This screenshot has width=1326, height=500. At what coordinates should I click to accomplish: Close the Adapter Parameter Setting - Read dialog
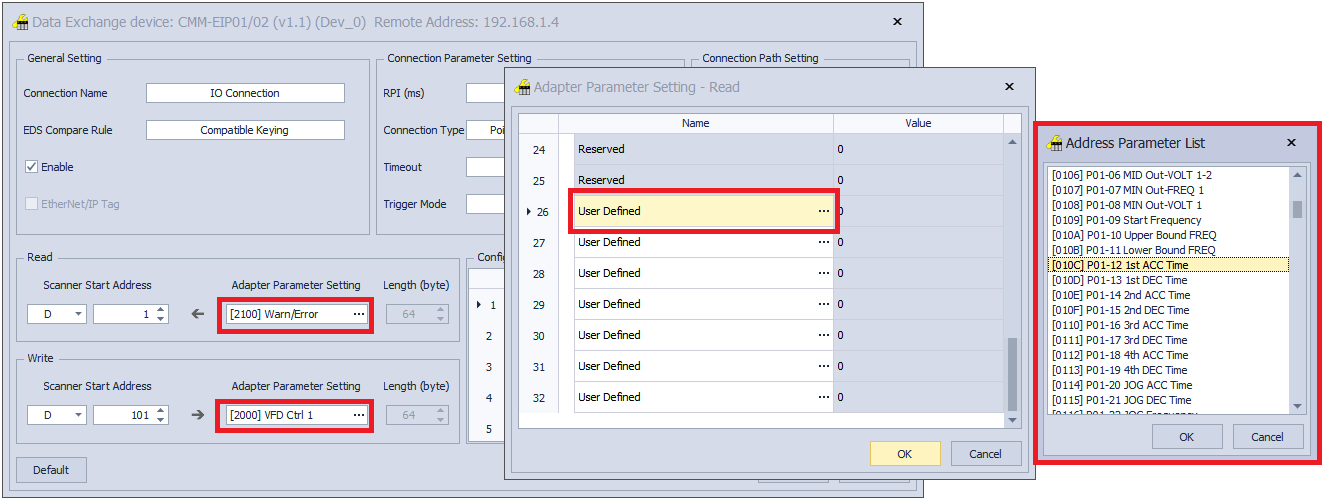1009,87
